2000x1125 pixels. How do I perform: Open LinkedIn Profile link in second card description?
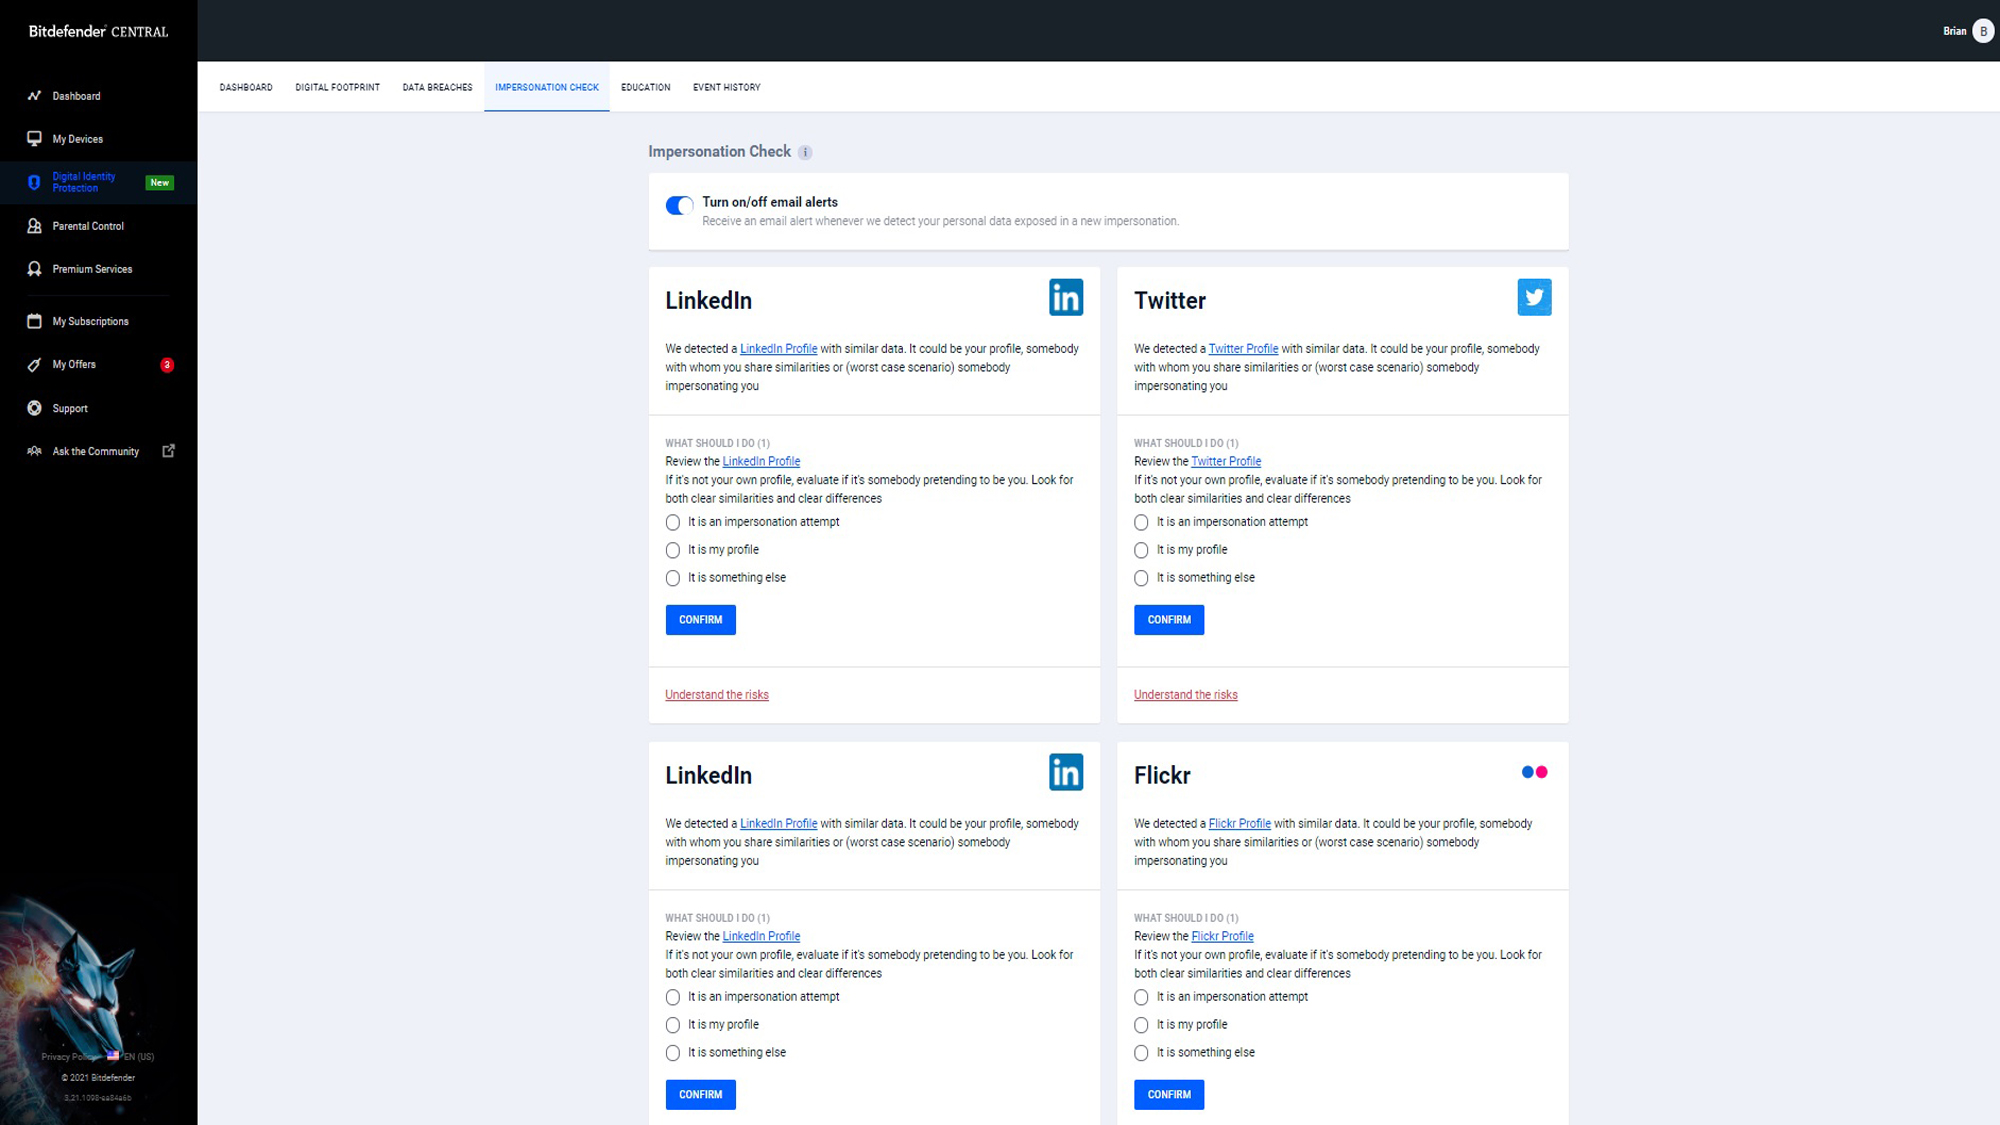(x=778, y=824)
